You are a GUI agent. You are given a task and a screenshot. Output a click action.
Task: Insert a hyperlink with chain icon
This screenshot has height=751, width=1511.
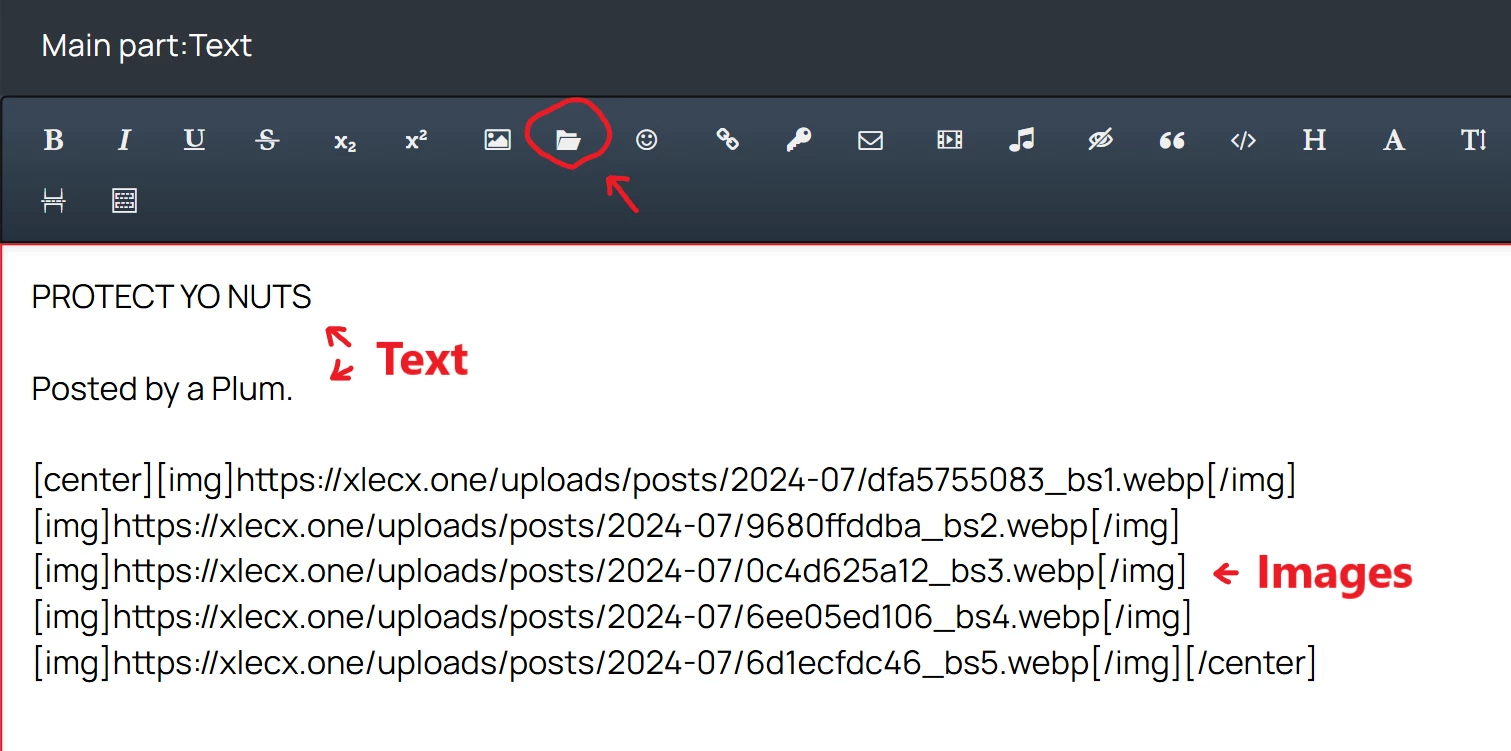pos(727,140)
